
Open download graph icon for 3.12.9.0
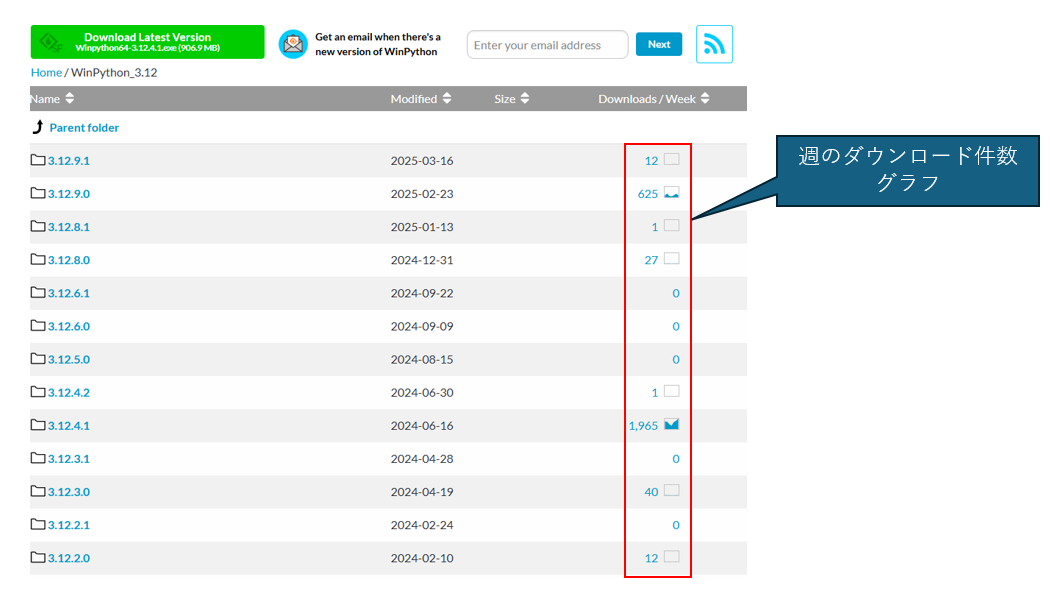tap(671, 193)
